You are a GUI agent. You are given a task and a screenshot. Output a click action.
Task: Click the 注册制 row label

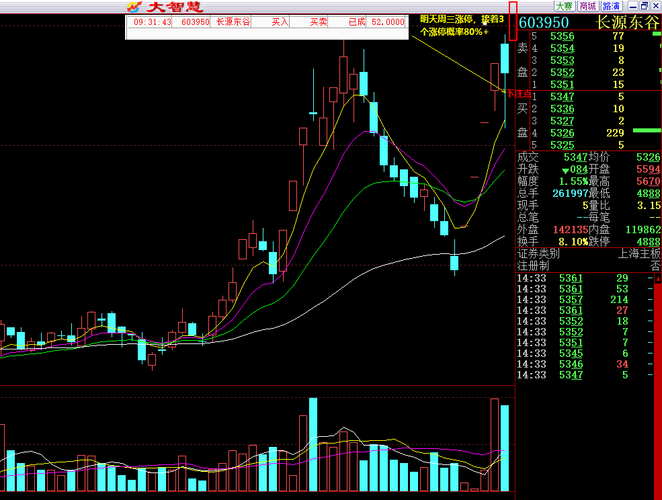[x=533, y=266]
